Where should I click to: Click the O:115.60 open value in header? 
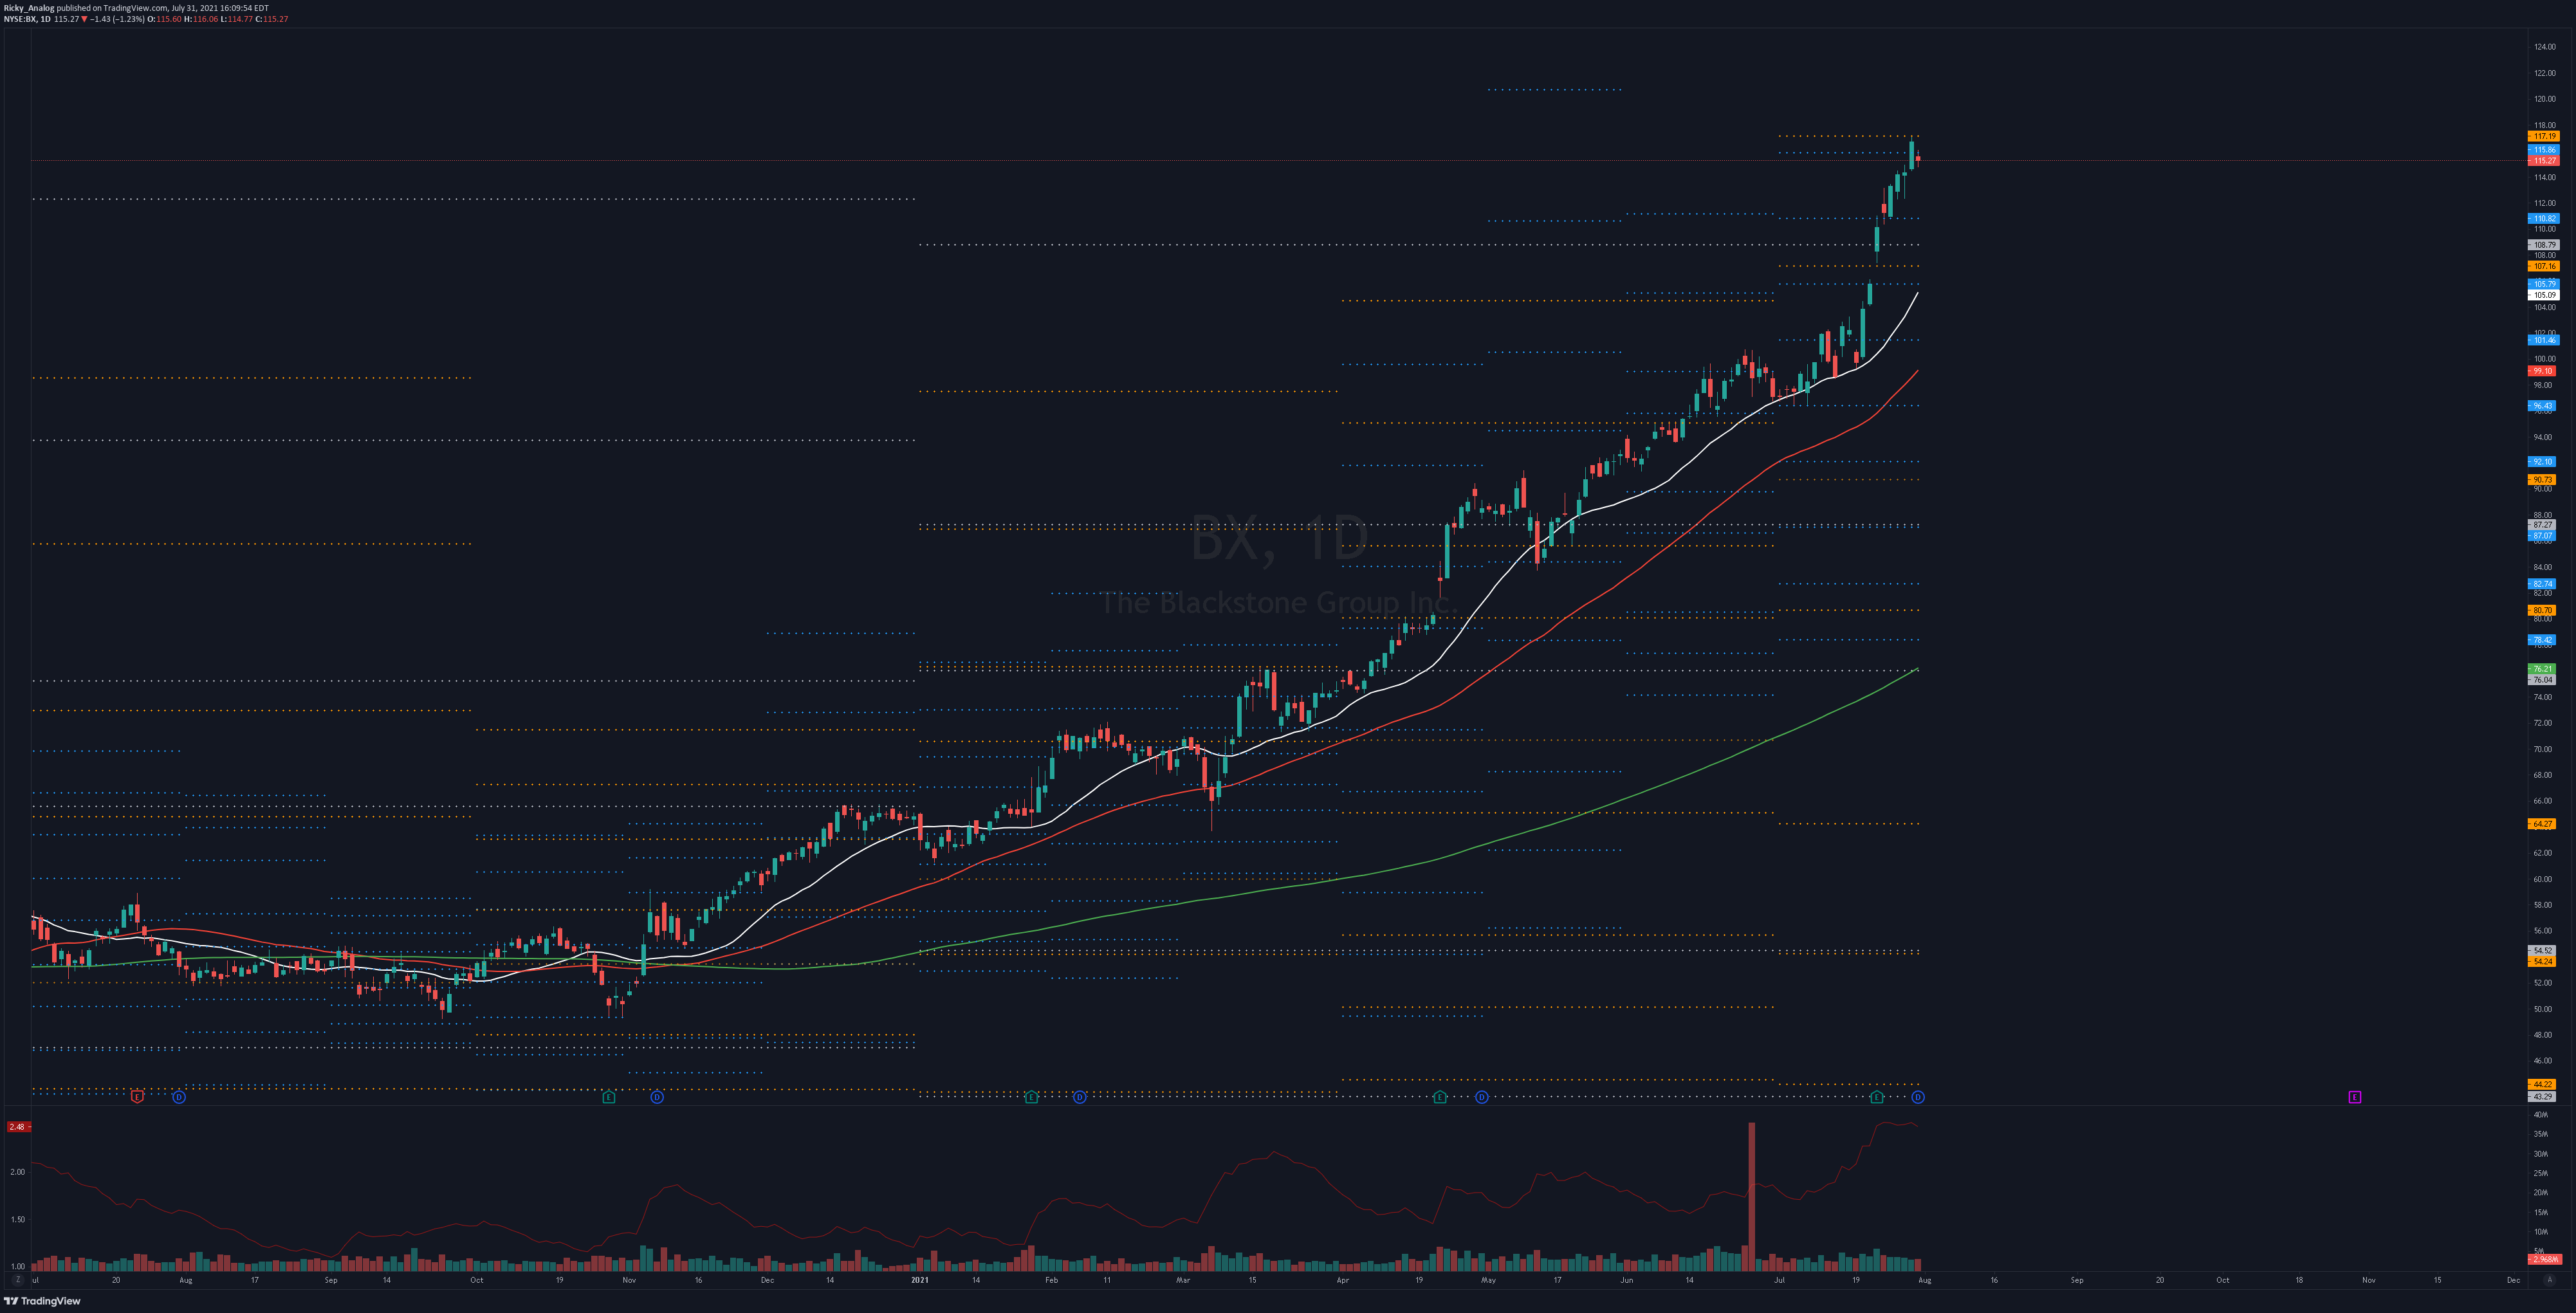[x=165, y=19]
